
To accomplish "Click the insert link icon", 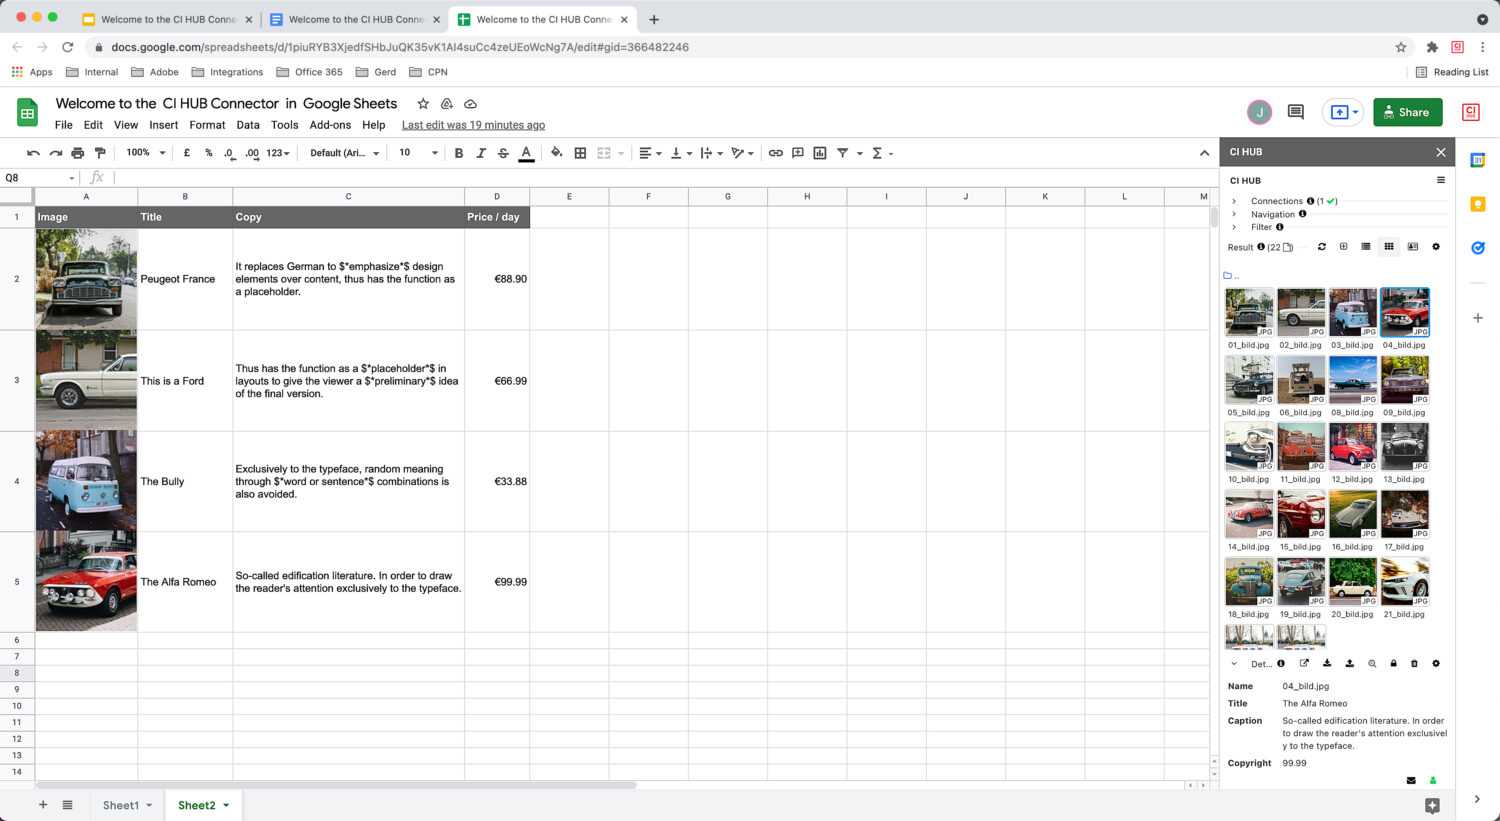I will 775,153.
